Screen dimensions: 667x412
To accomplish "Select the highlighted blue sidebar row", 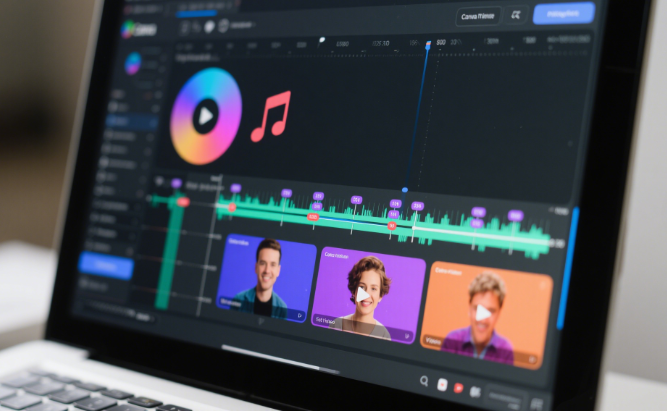I will 131,122.
